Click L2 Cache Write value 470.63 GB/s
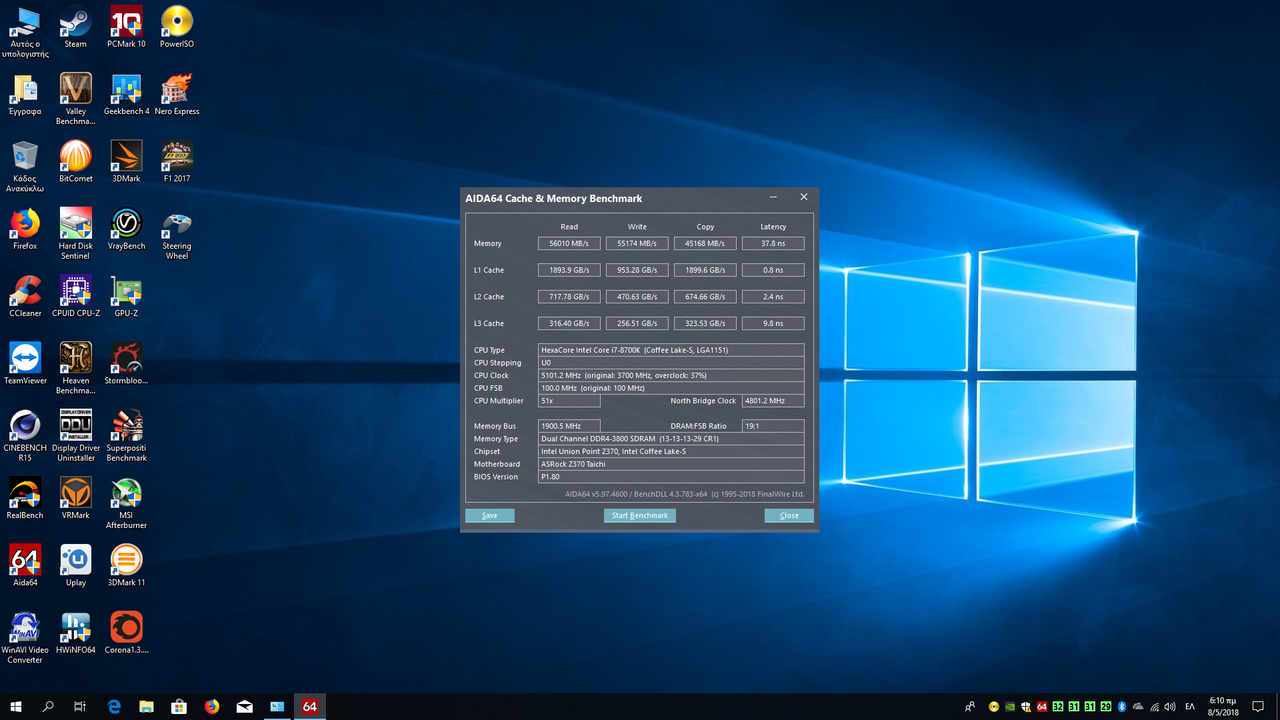This screenshot has width=1280, height=720. point(637,297)
